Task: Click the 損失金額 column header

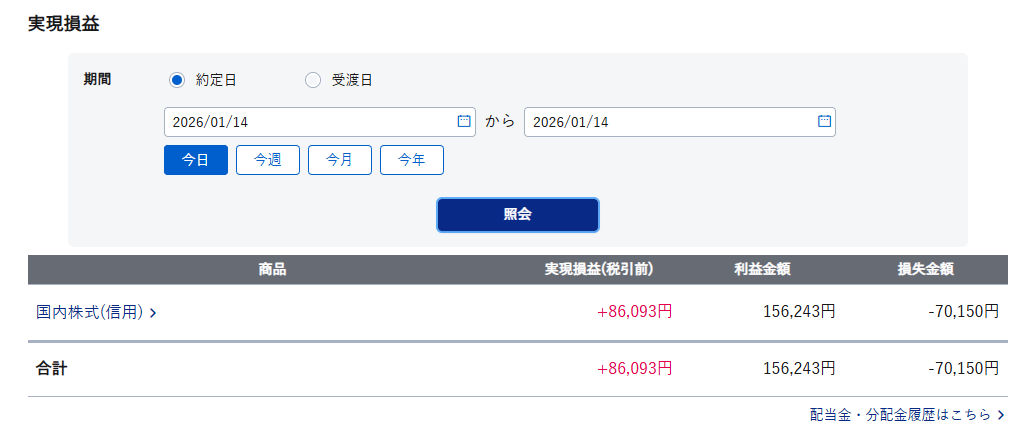Action: click(925, 269)
